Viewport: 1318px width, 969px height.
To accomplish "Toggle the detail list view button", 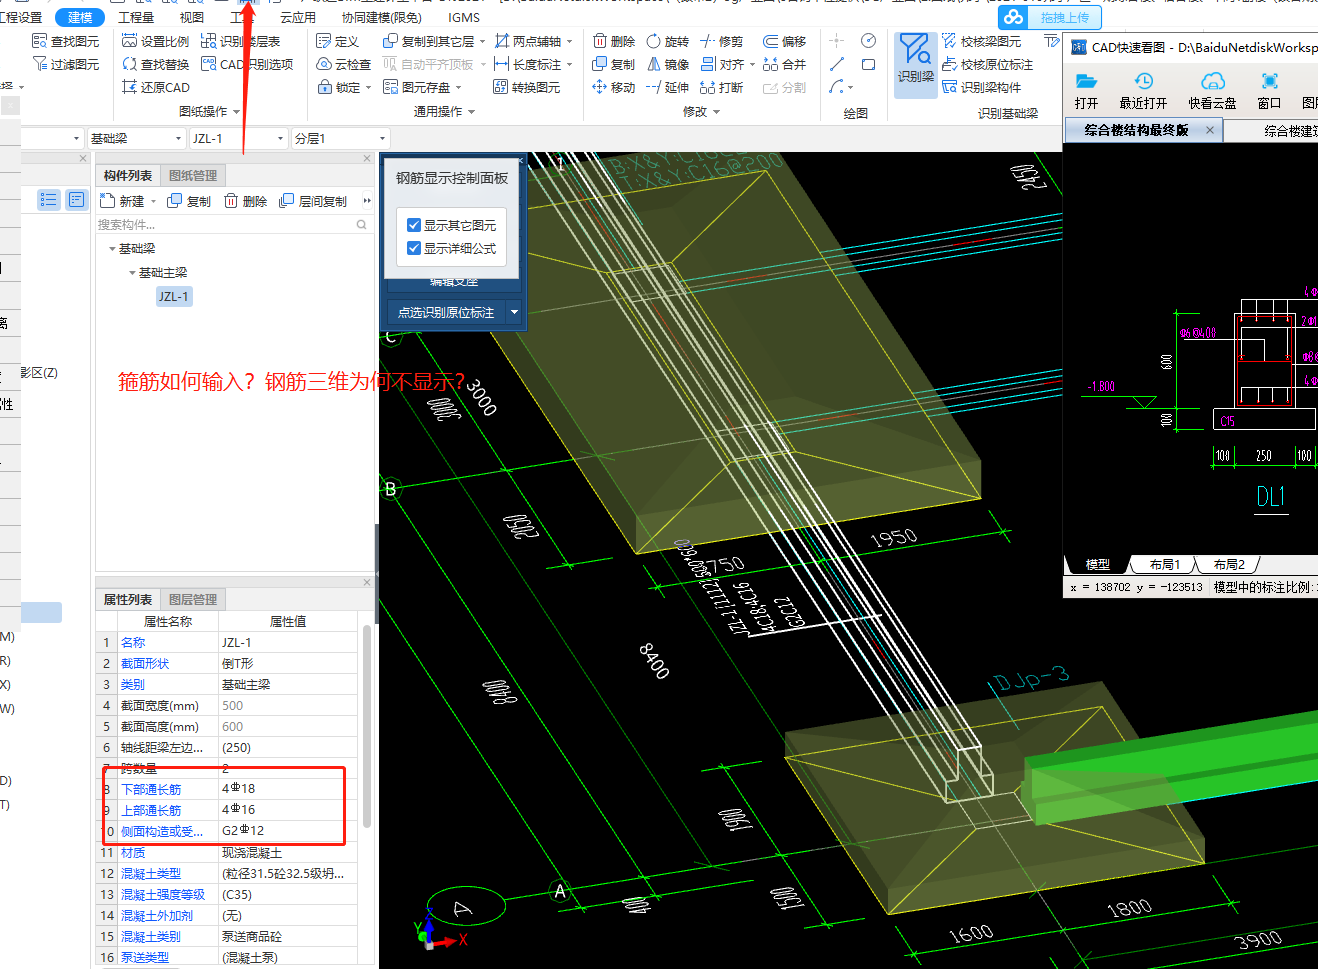I will coord(76,200).
